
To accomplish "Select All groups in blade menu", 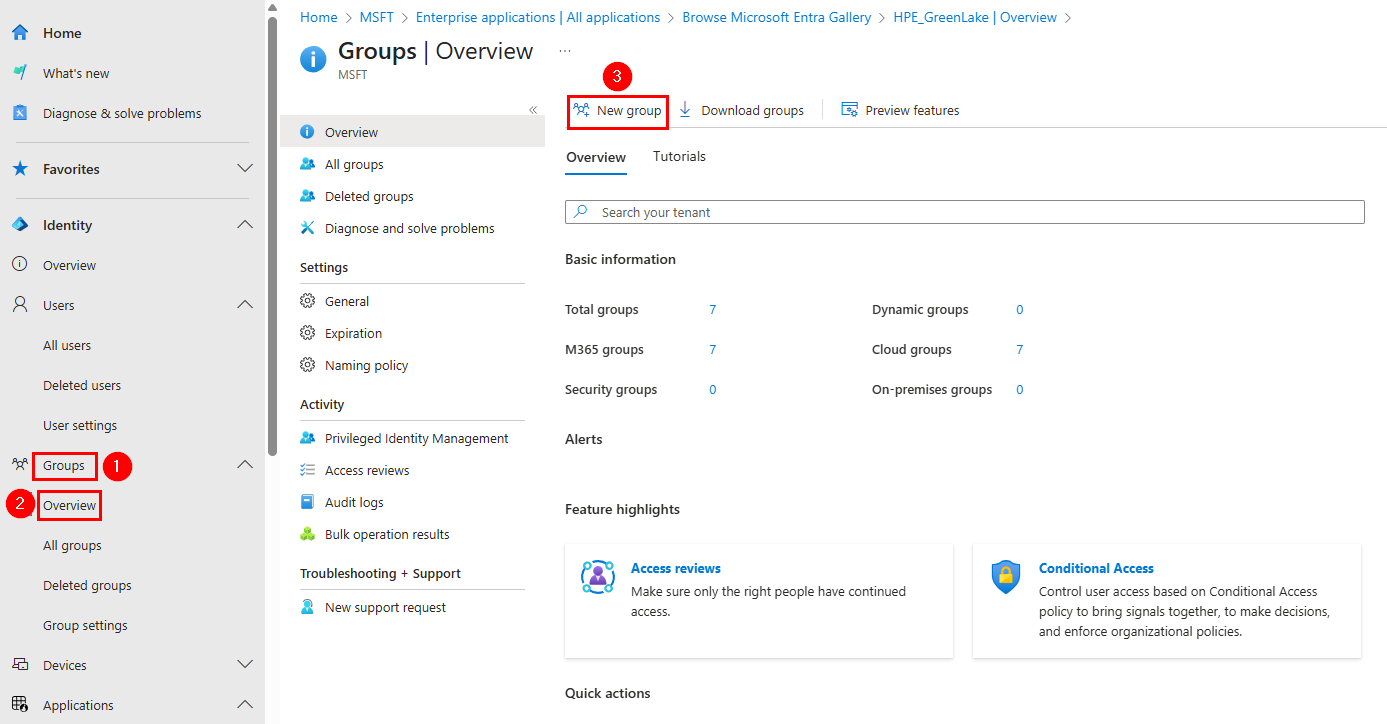I will coord(354,164).
